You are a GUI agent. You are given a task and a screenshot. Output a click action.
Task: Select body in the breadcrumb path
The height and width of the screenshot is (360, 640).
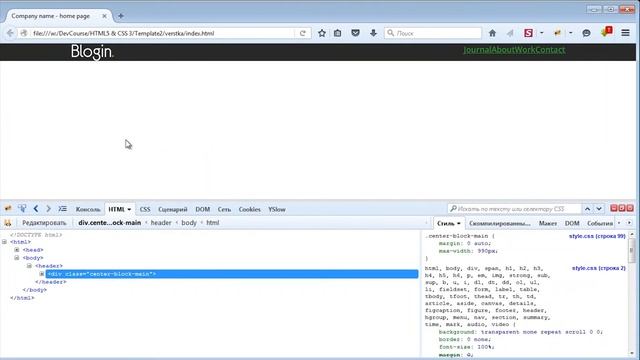click(189, 223)
